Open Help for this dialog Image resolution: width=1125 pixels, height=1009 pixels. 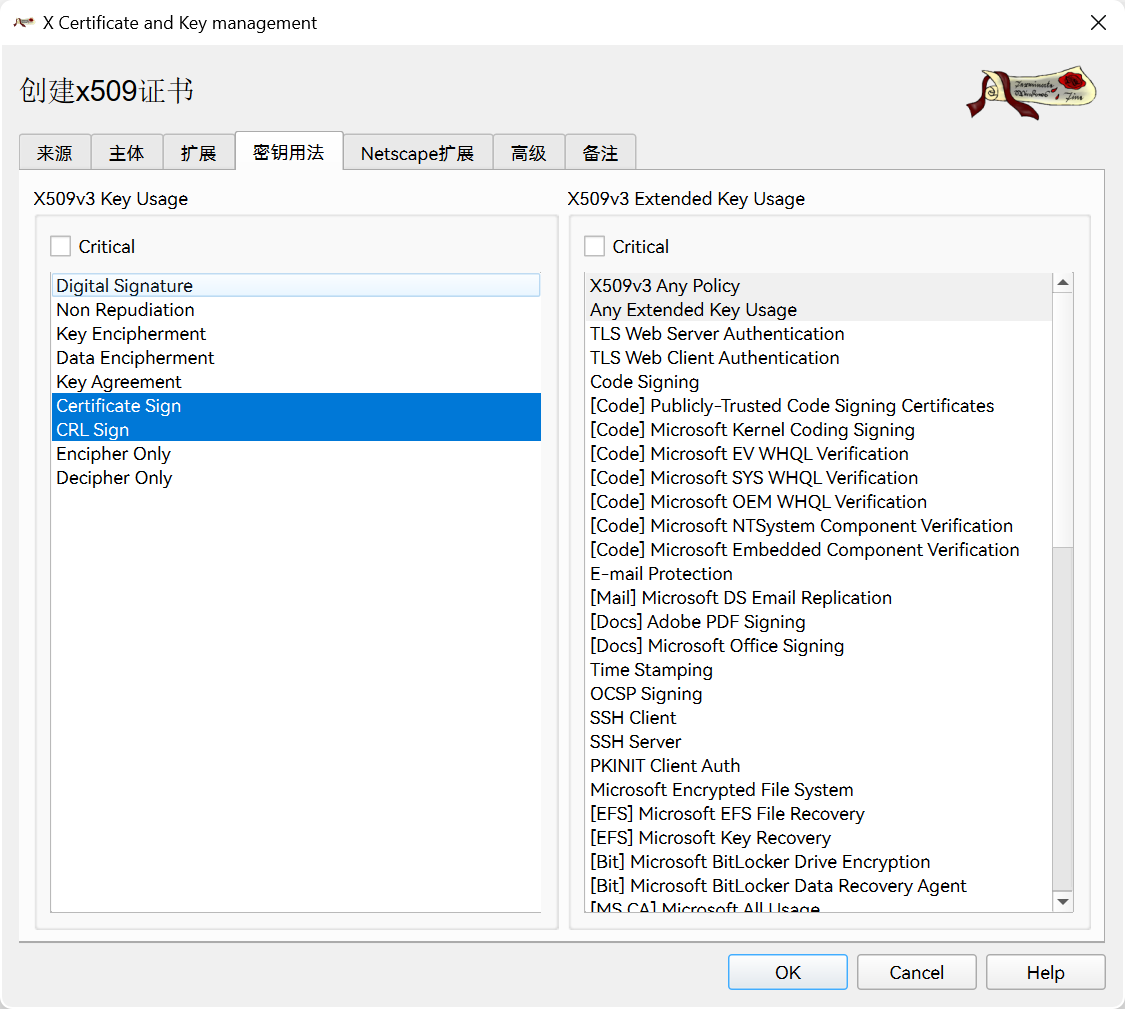(x=1045, y=972)
